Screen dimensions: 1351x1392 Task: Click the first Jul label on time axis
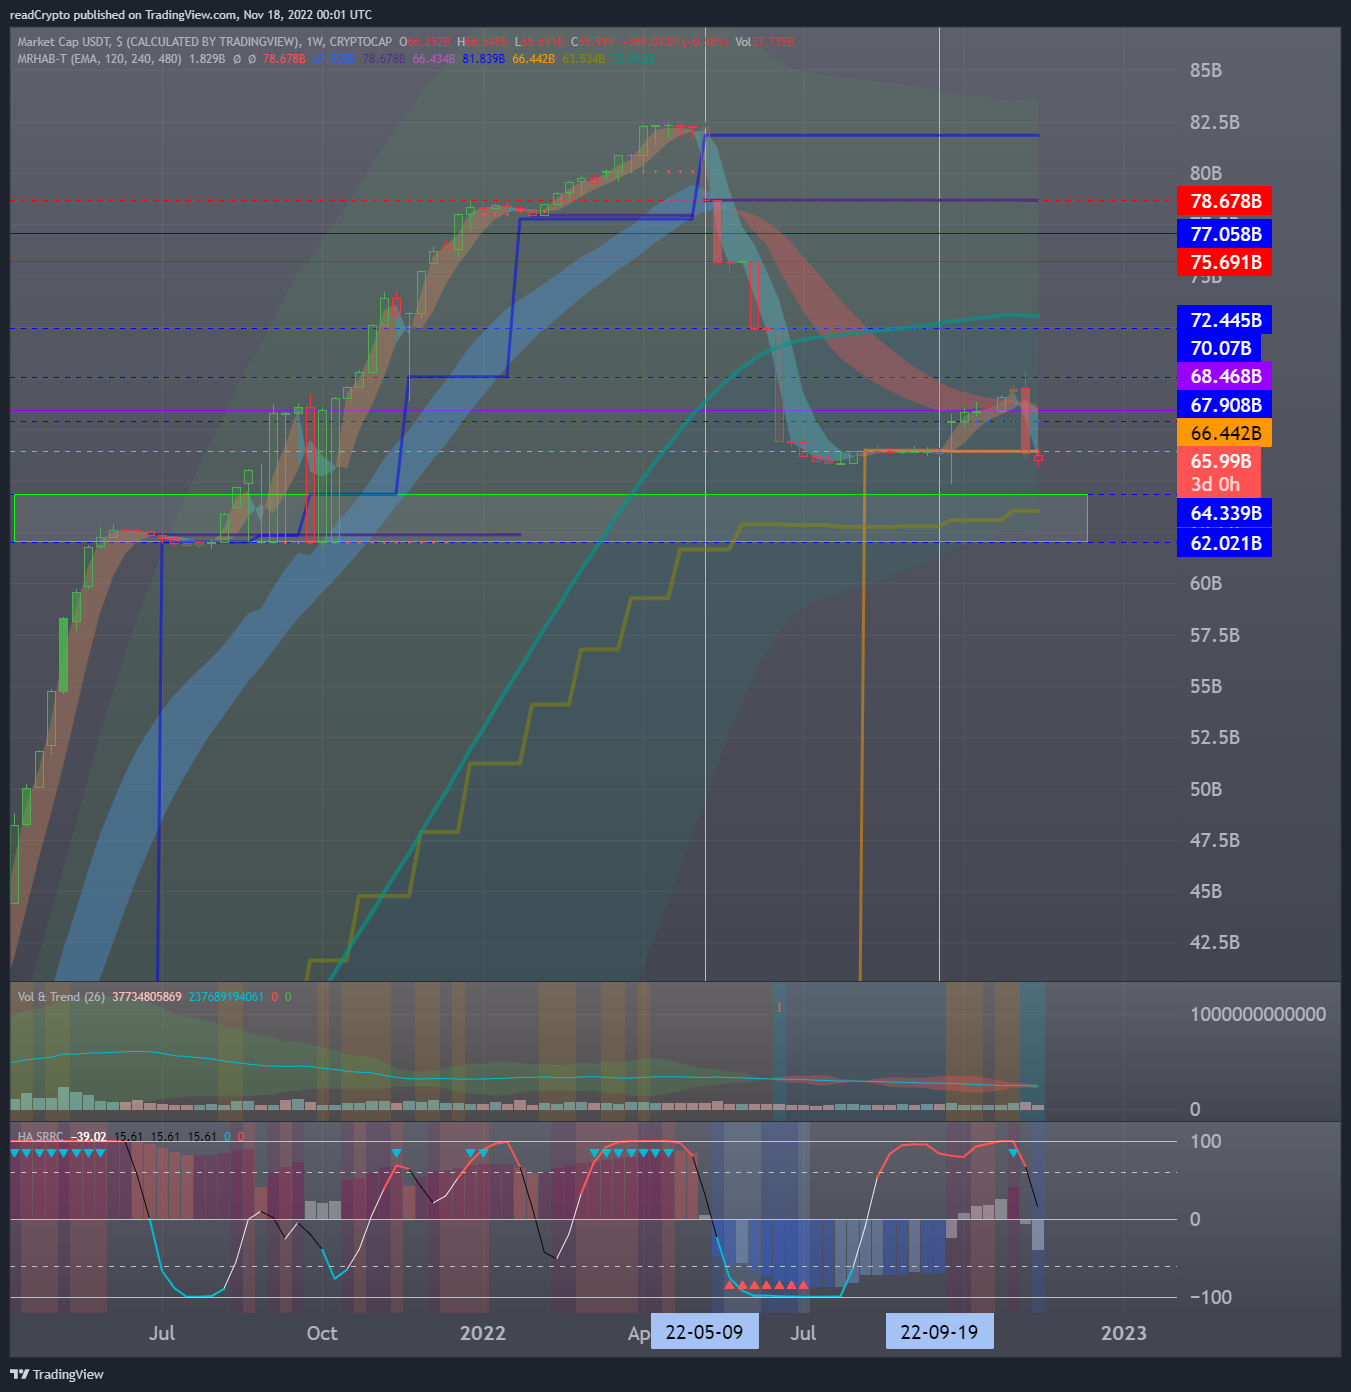[x=162, y=1333]
